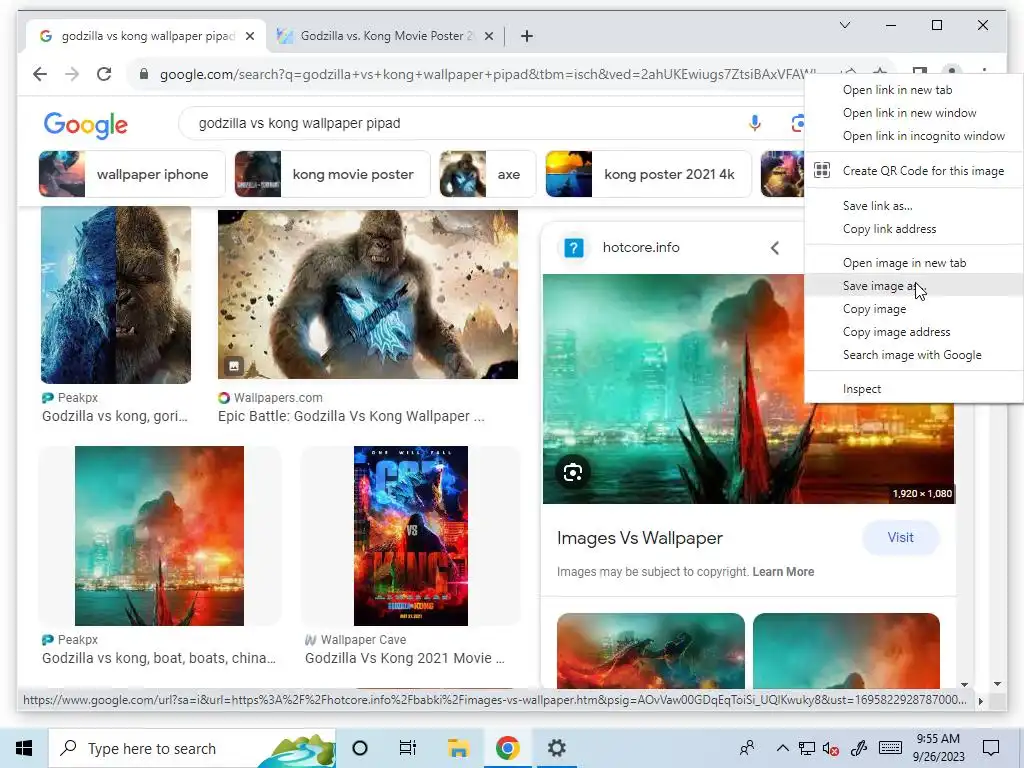
Task: Open the notification center icon
Action: [991, 748]
